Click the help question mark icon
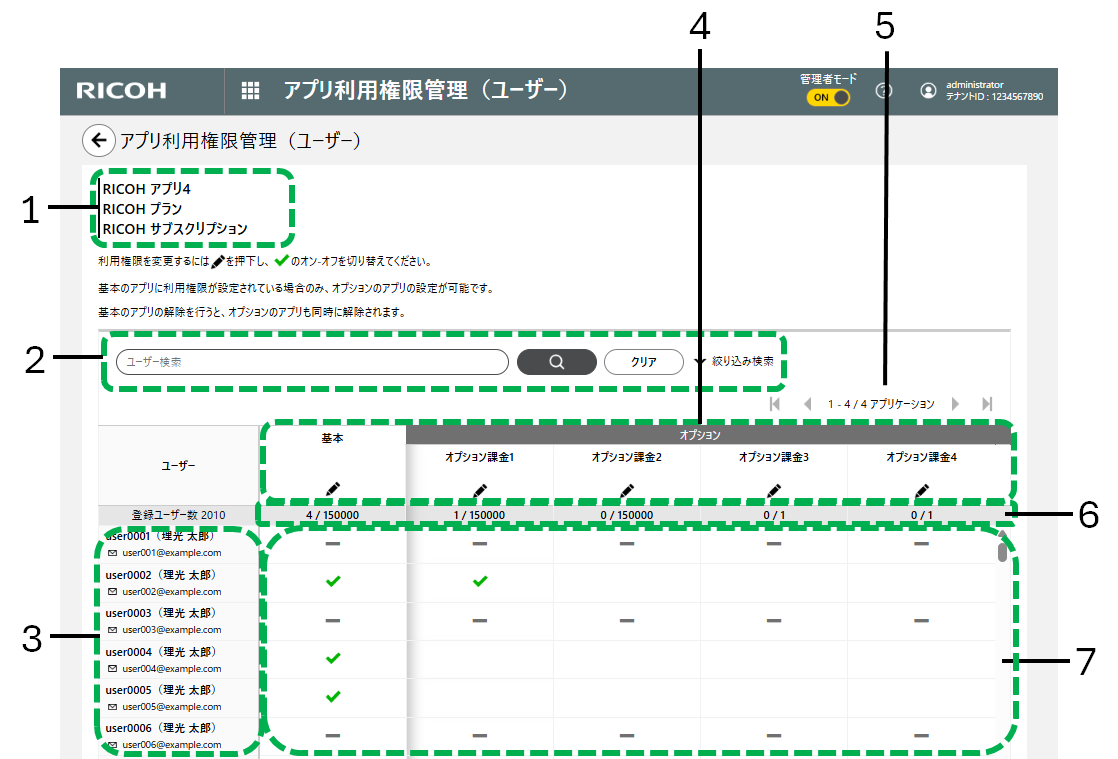The image size is (1118, 759). pos(883,91)
